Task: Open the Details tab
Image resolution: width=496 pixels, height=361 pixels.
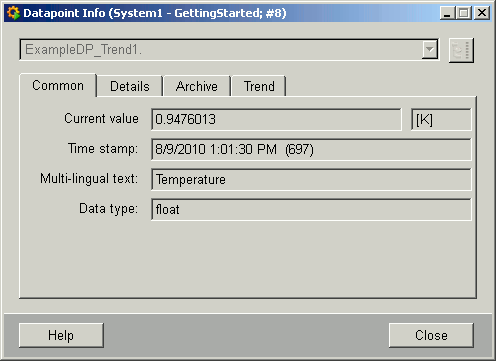Action: pos(130,86)
